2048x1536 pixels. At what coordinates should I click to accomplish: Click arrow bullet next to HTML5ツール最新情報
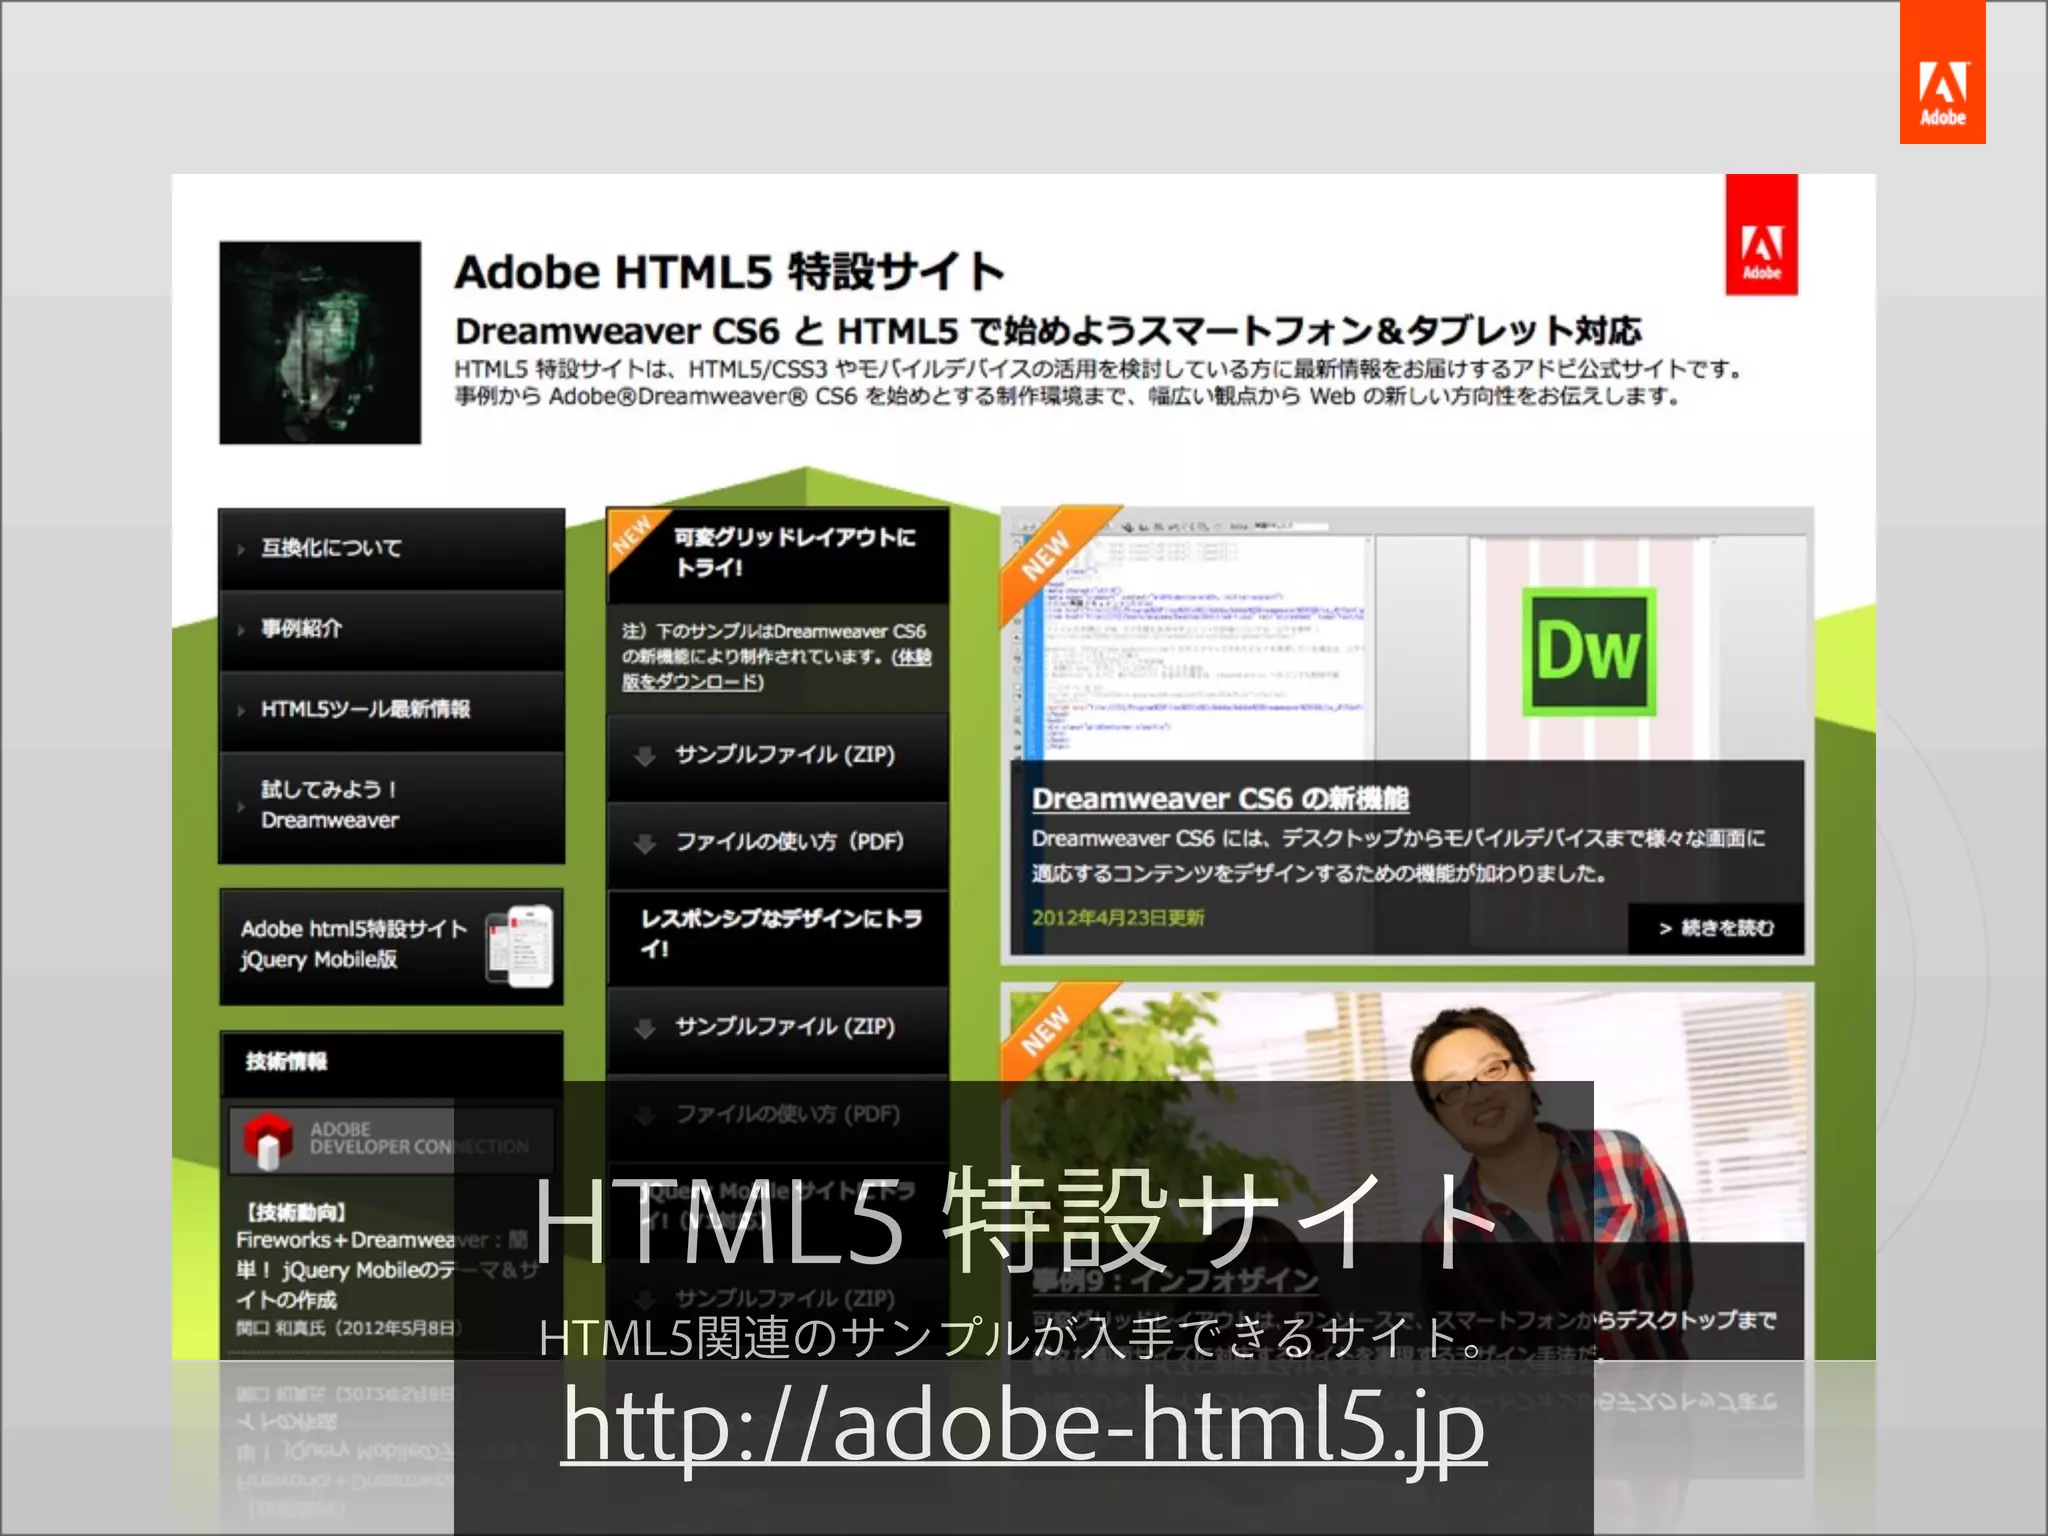coord(241,711)
